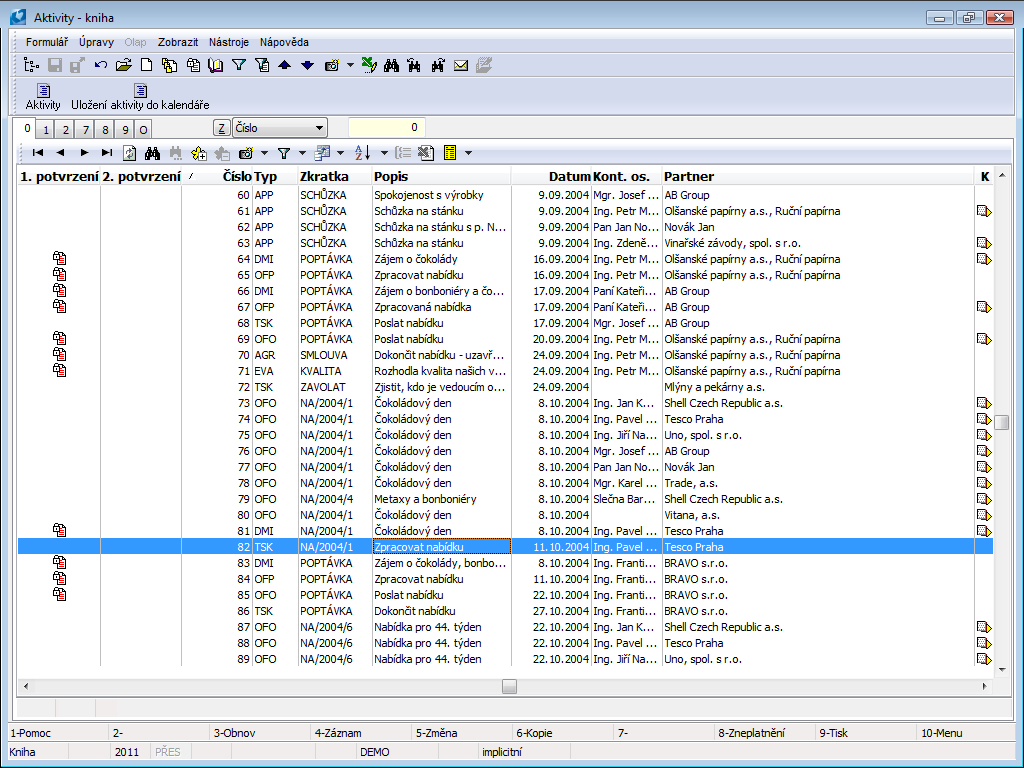
Task: Click Uložení aktivity do kalendáře button
Action: click(x=140, y=97)
